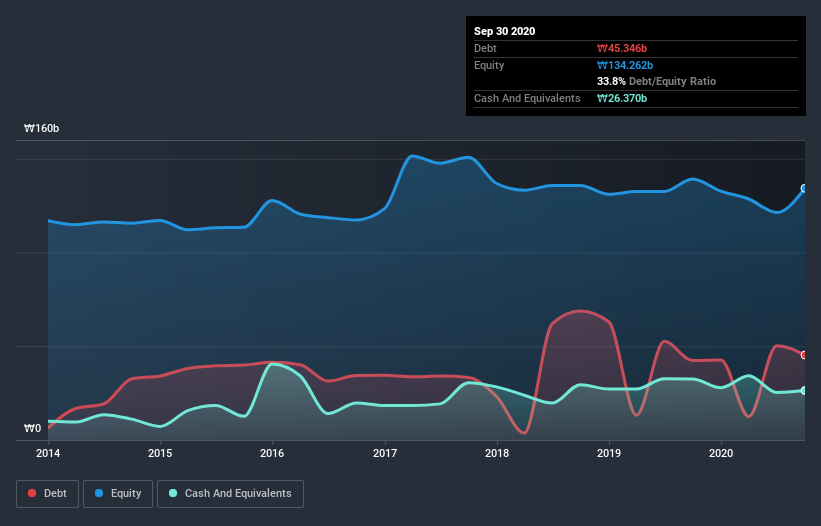Toggle Cash And Equivalents legend button

tap(230, 494)
